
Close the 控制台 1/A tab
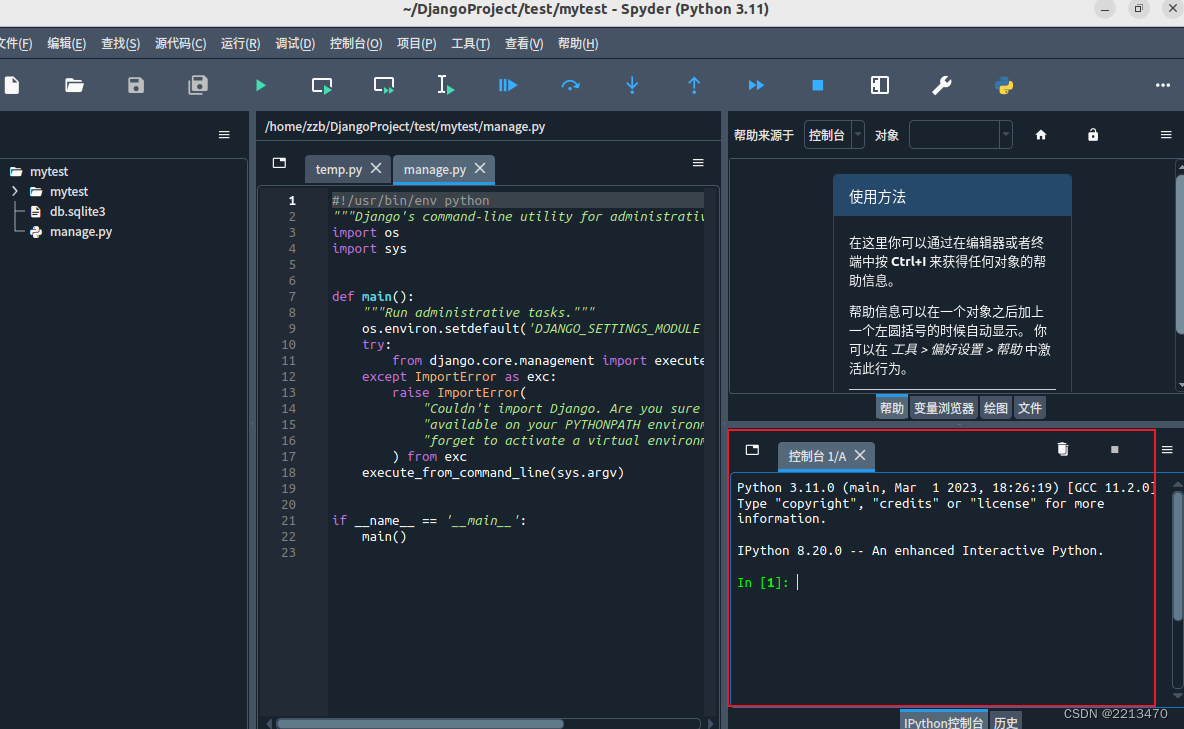point(860,456)
